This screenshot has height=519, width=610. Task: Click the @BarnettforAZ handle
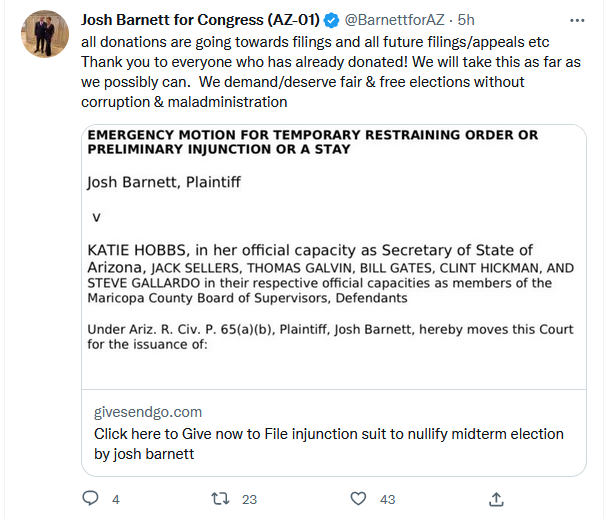point(394,21)
